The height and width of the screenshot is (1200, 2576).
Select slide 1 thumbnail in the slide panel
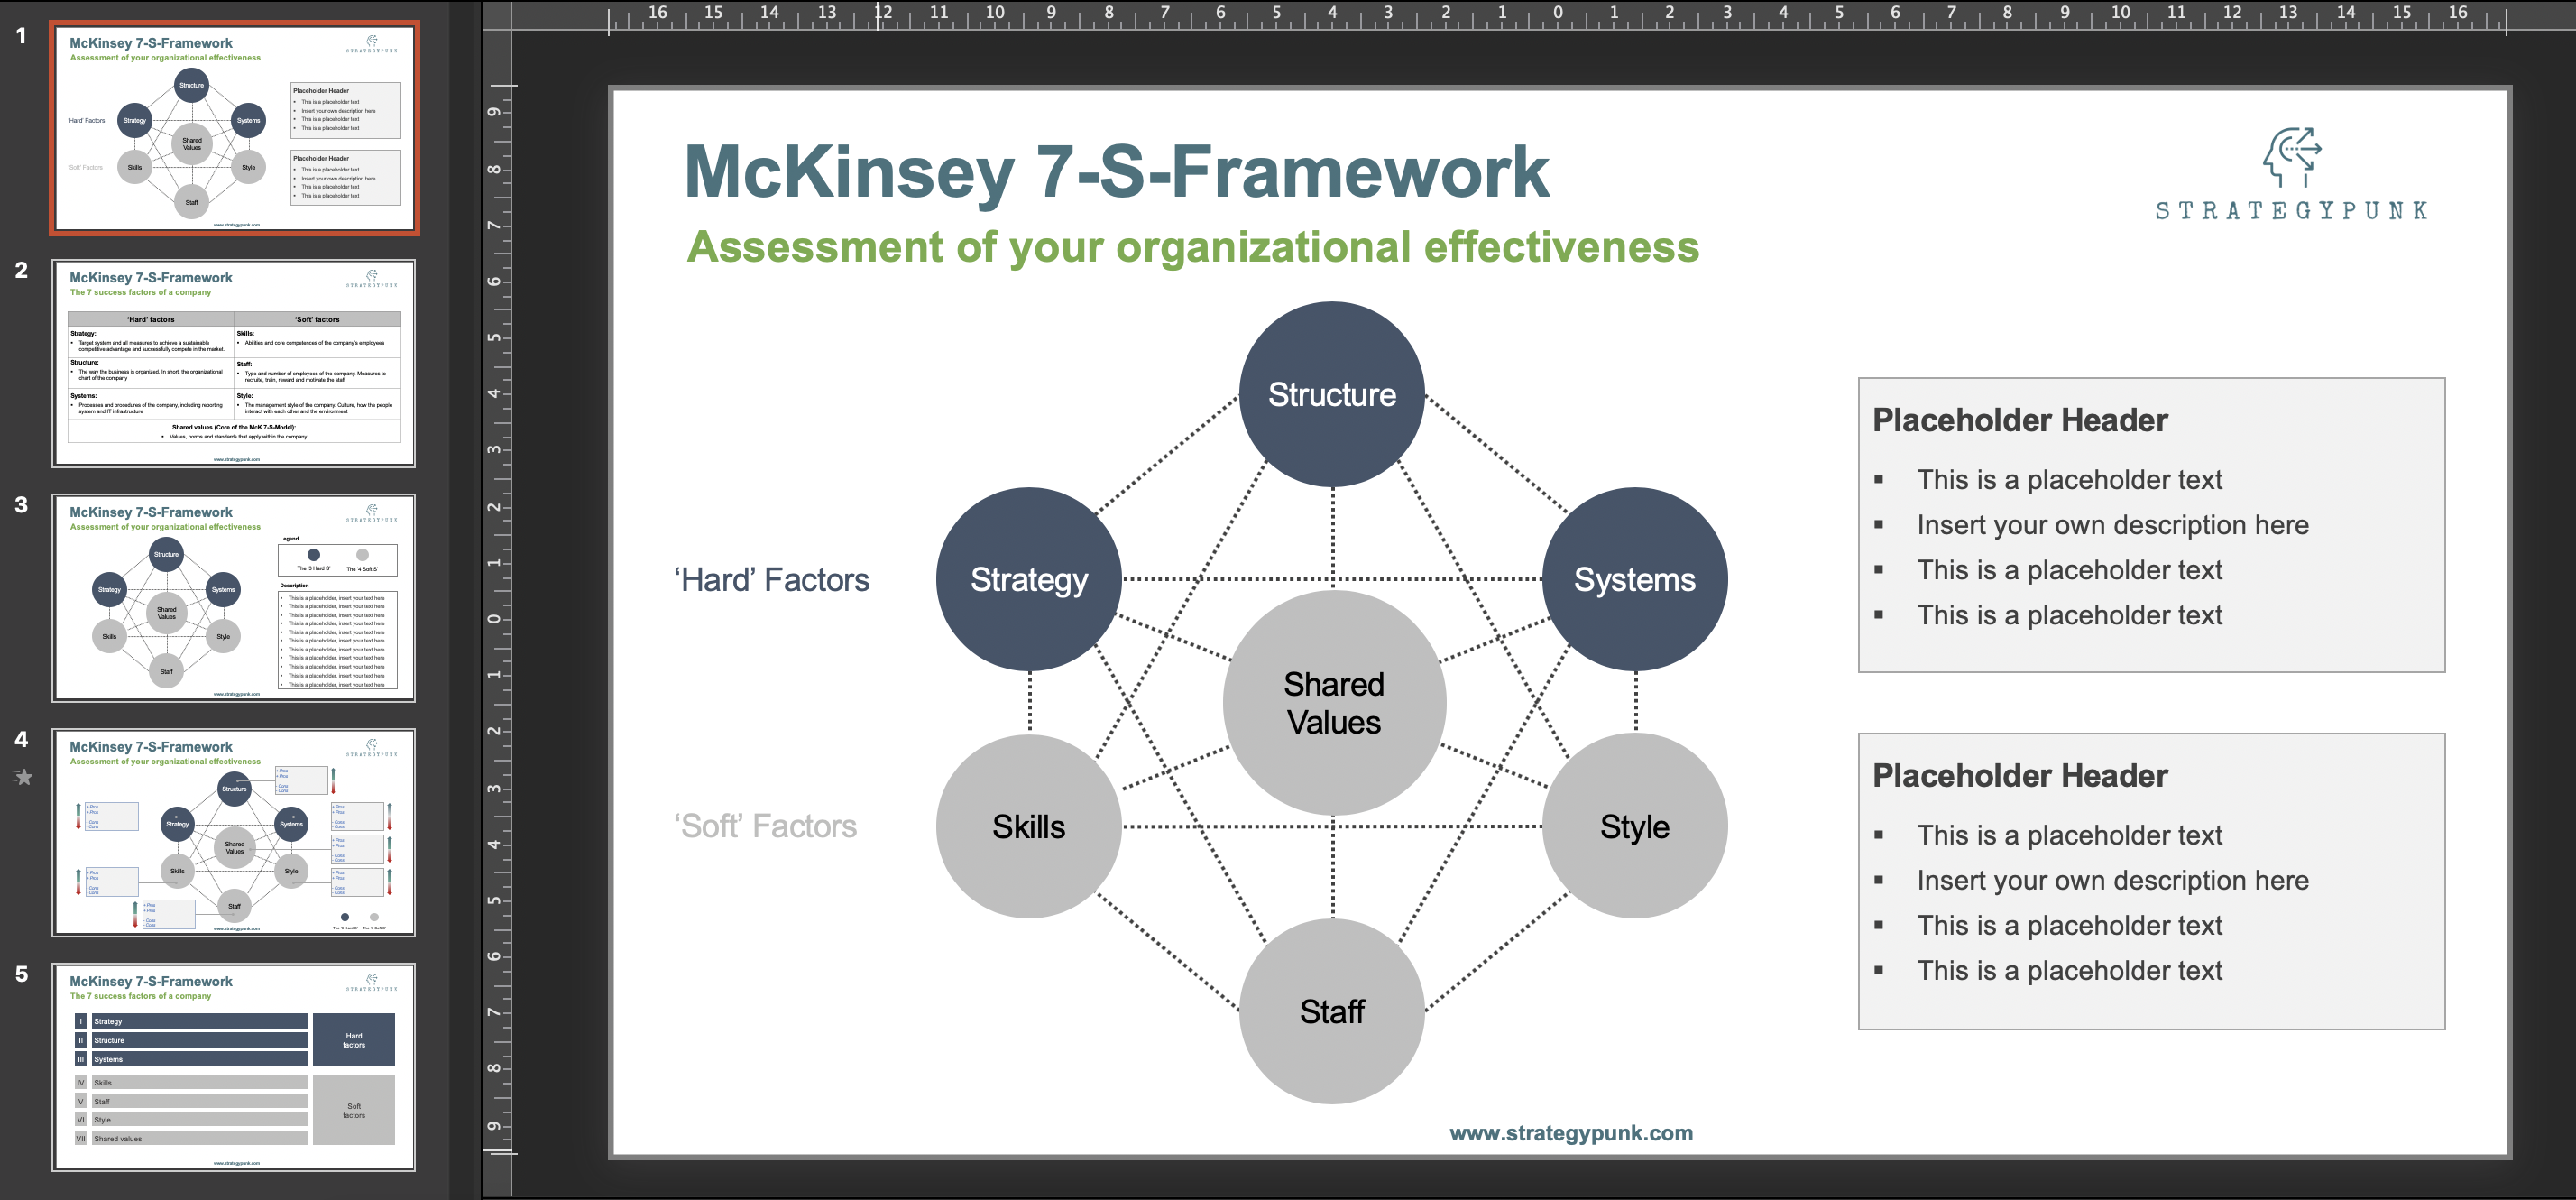tap(234, 128)
